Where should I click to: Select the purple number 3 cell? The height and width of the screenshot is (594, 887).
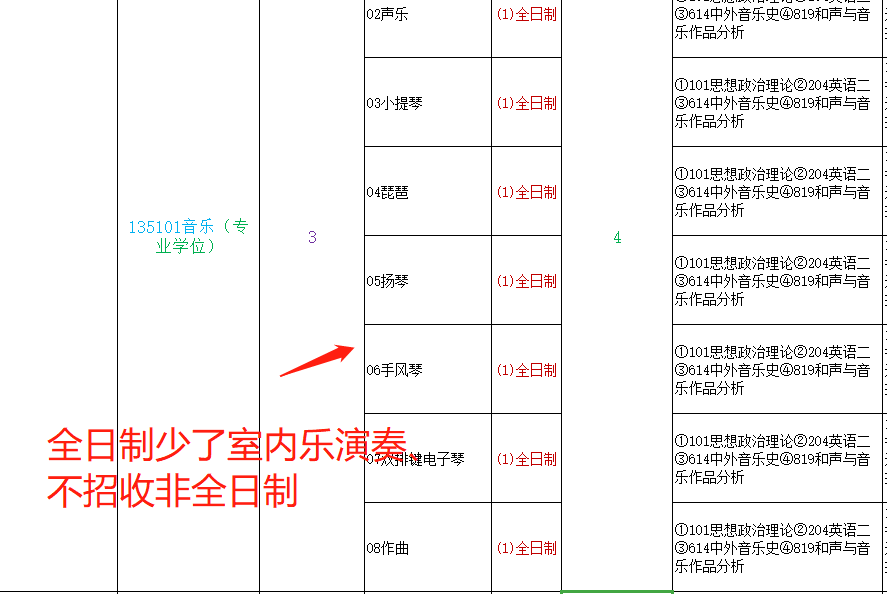pos(312,237)
